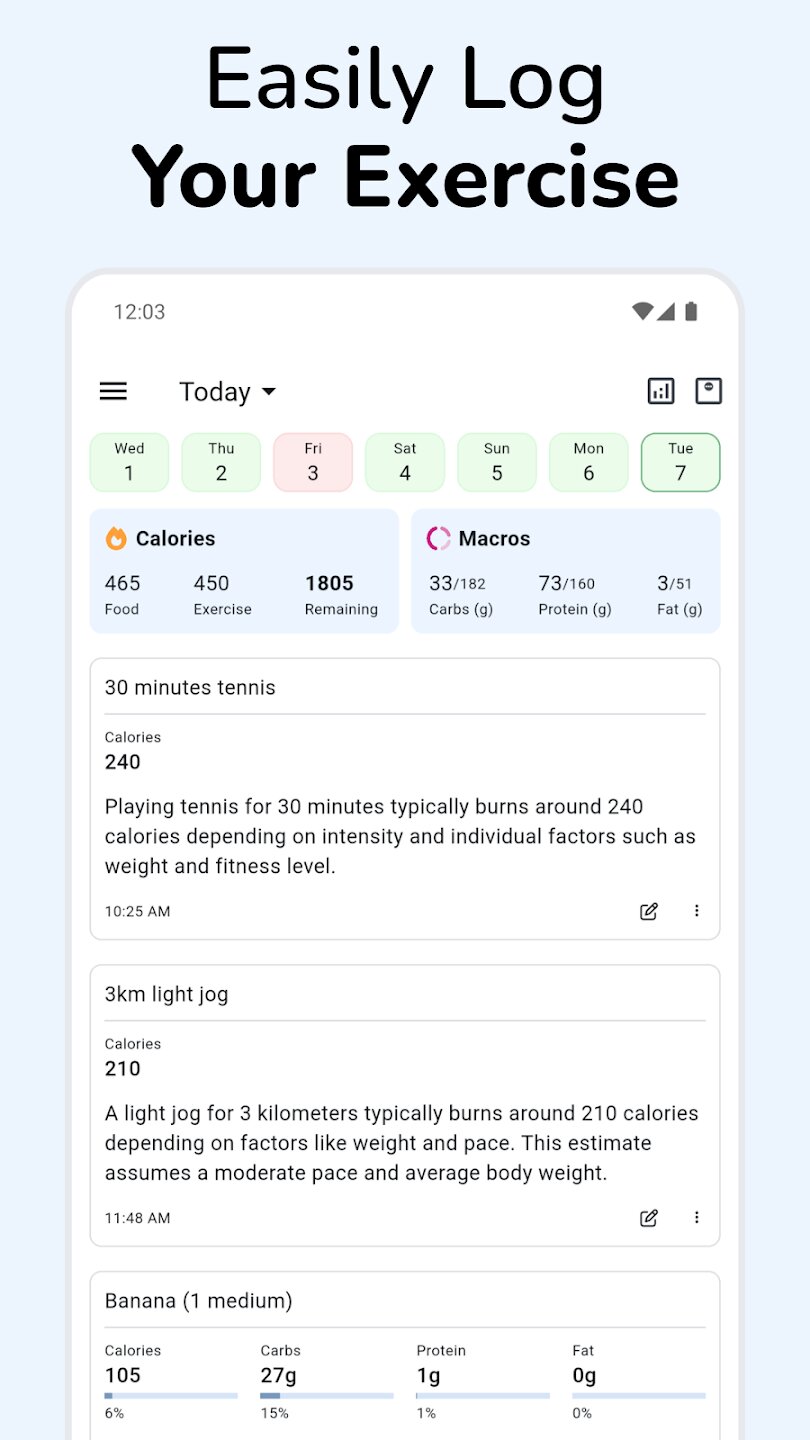The height and width of the screenshot is (1440, 810).
Task: Open the Banana (1 medium) entry
Action: pos(199,1301)
